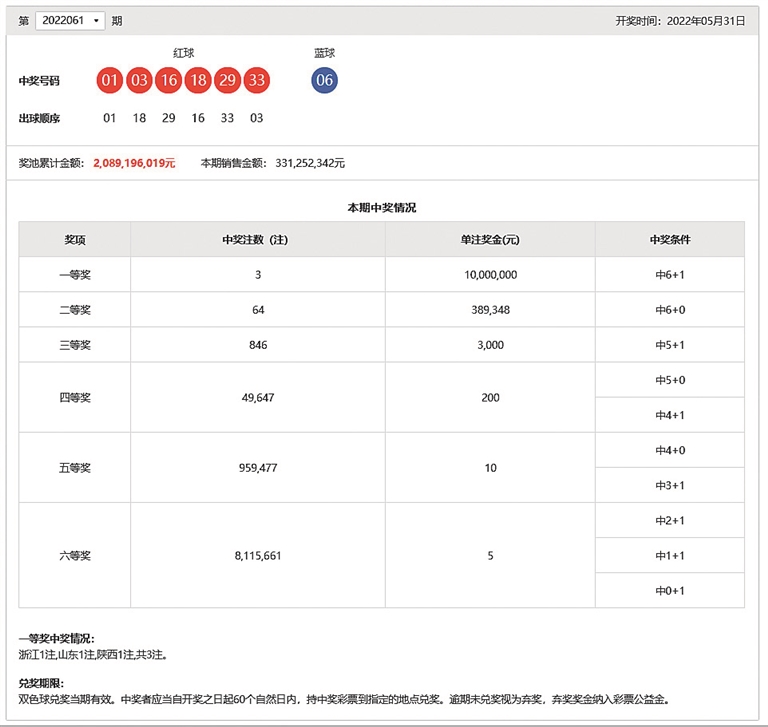Click the sales amount 331,252,342元

[x=310, y=163]
